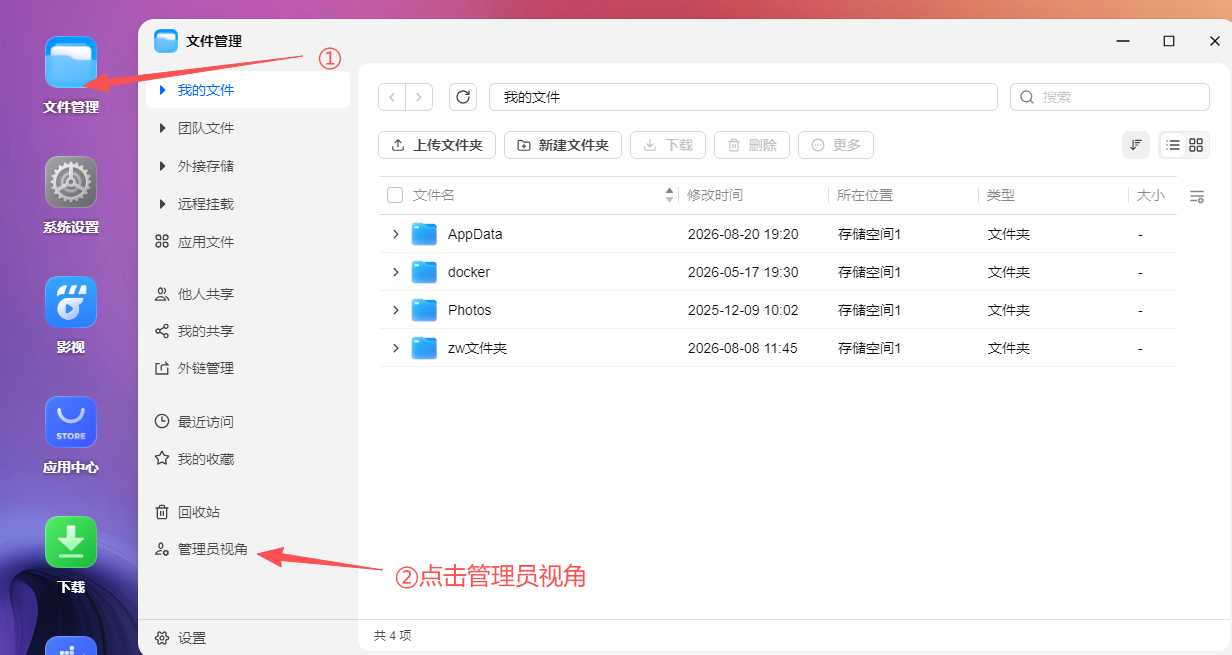Click 存储空间1 in the AppData row
Image resolution: width=1232 pixels, height=655 pixels.
tap(870, 234)
